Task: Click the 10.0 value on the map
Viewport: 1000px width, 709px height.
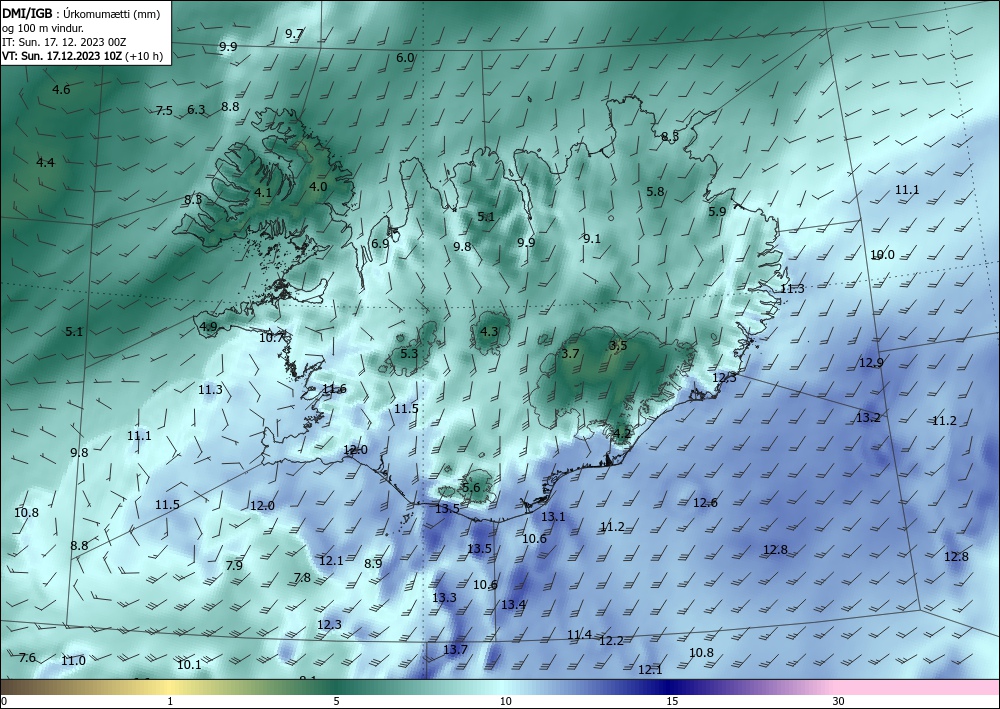Action: (883, 254)
